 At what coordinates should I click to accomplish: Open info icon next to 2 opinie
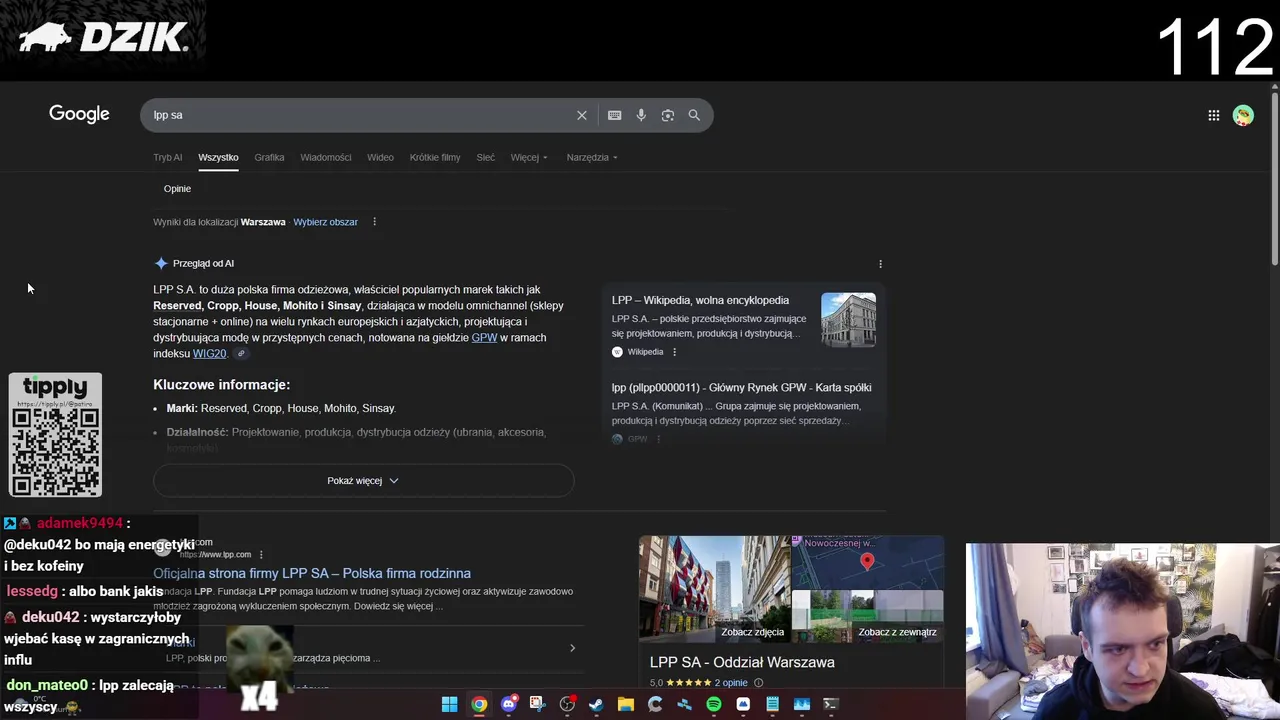click(x=758, y=683)
